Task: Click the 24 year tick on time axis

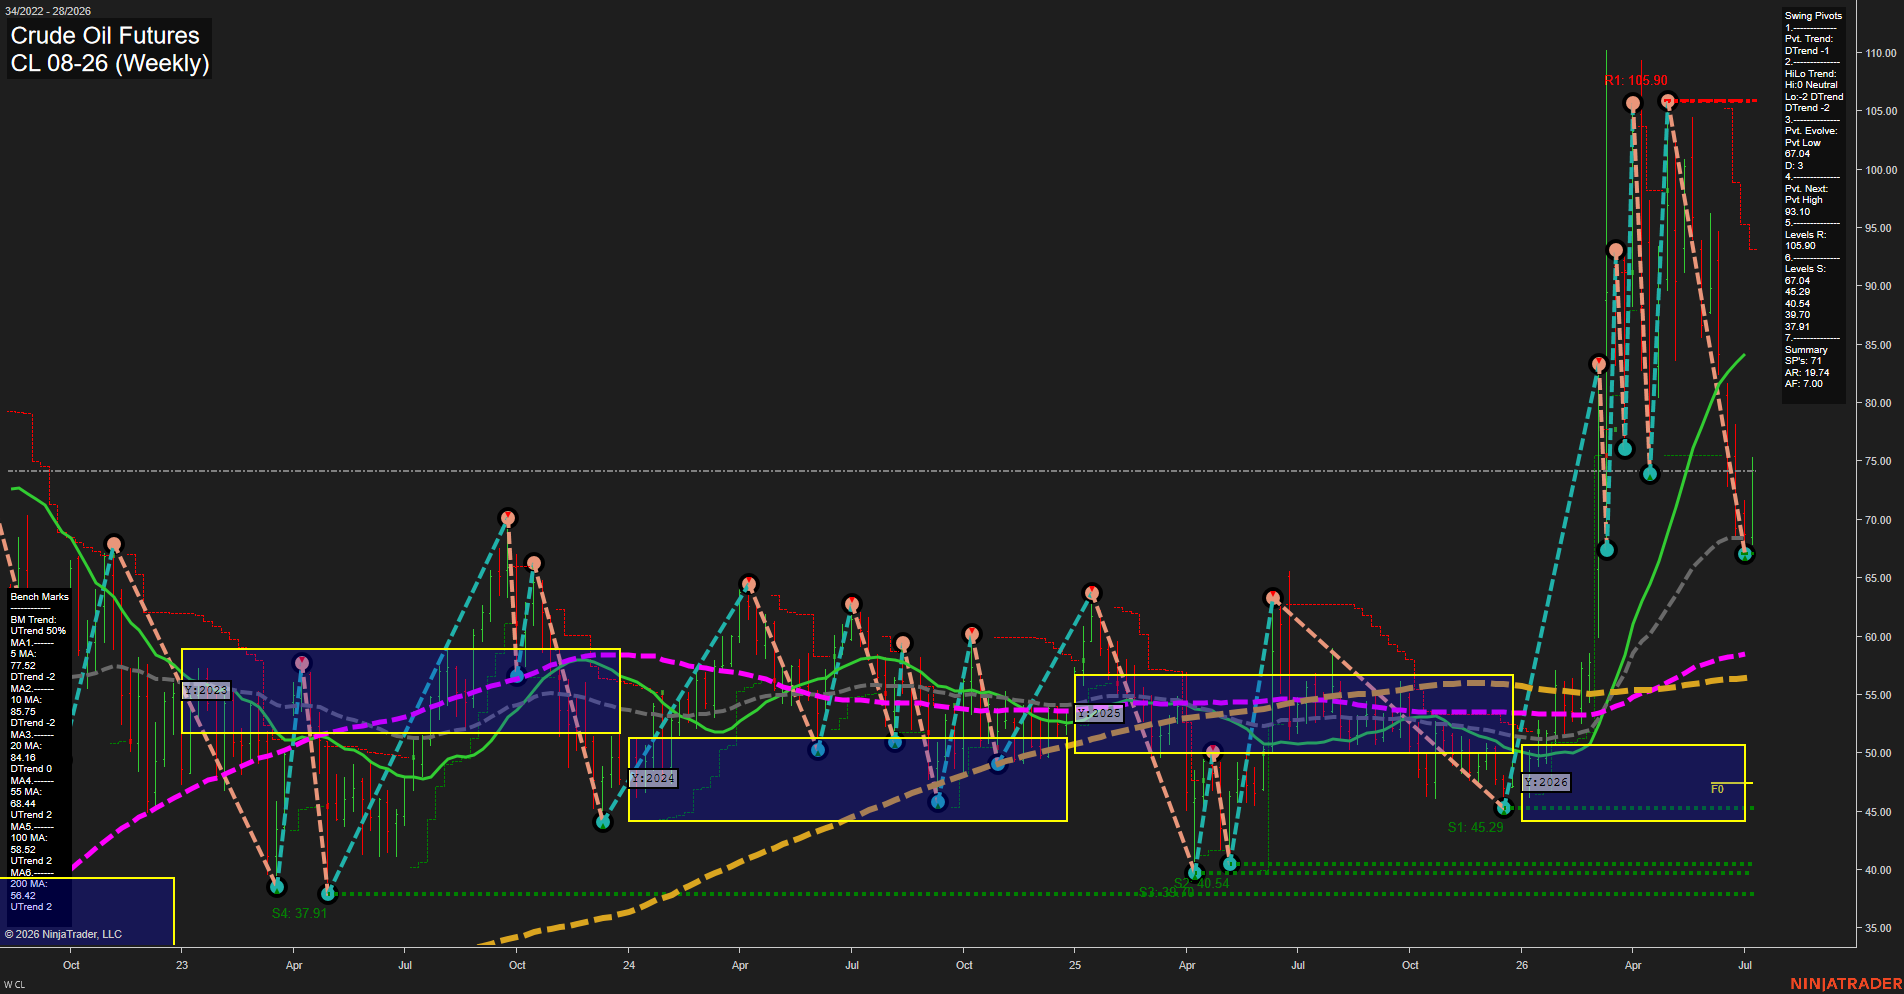Action: click(629, 965)
